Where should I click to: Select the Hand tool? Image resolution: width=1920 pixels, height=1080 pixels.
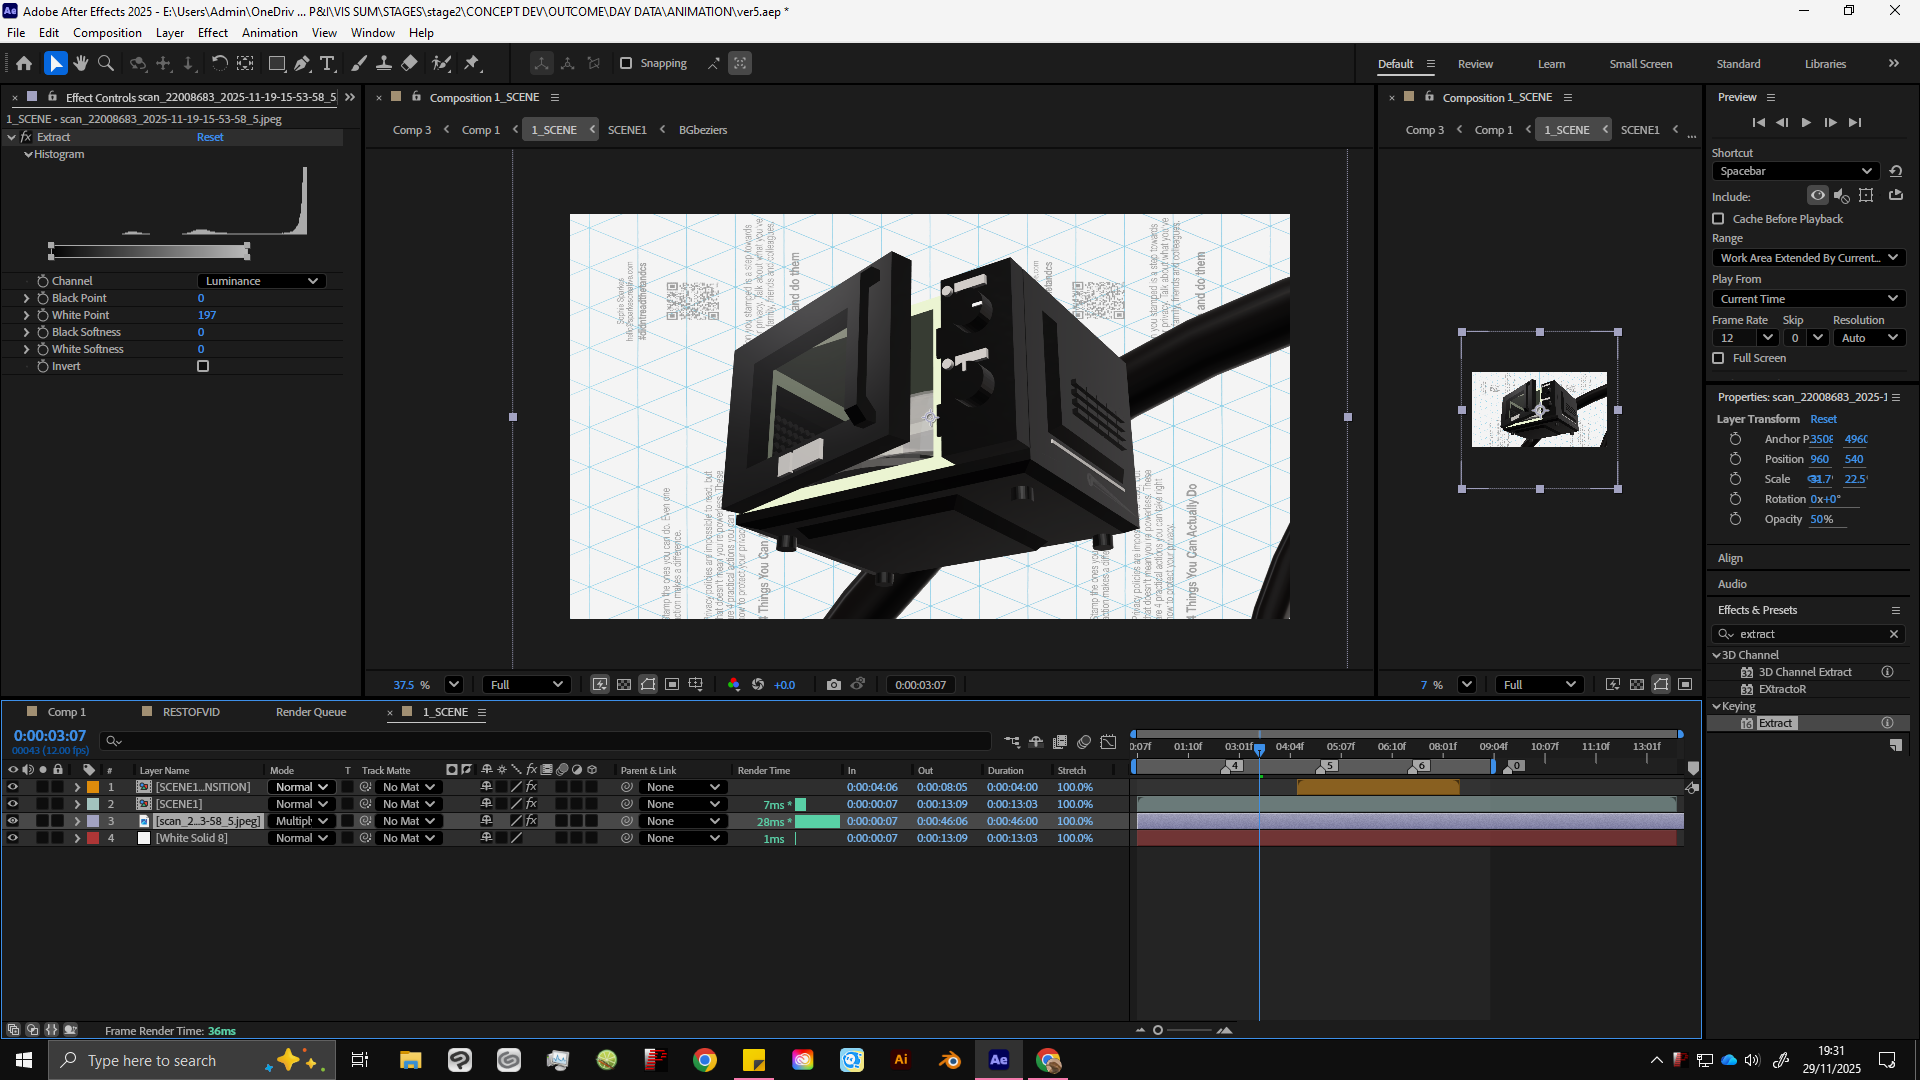81,63
